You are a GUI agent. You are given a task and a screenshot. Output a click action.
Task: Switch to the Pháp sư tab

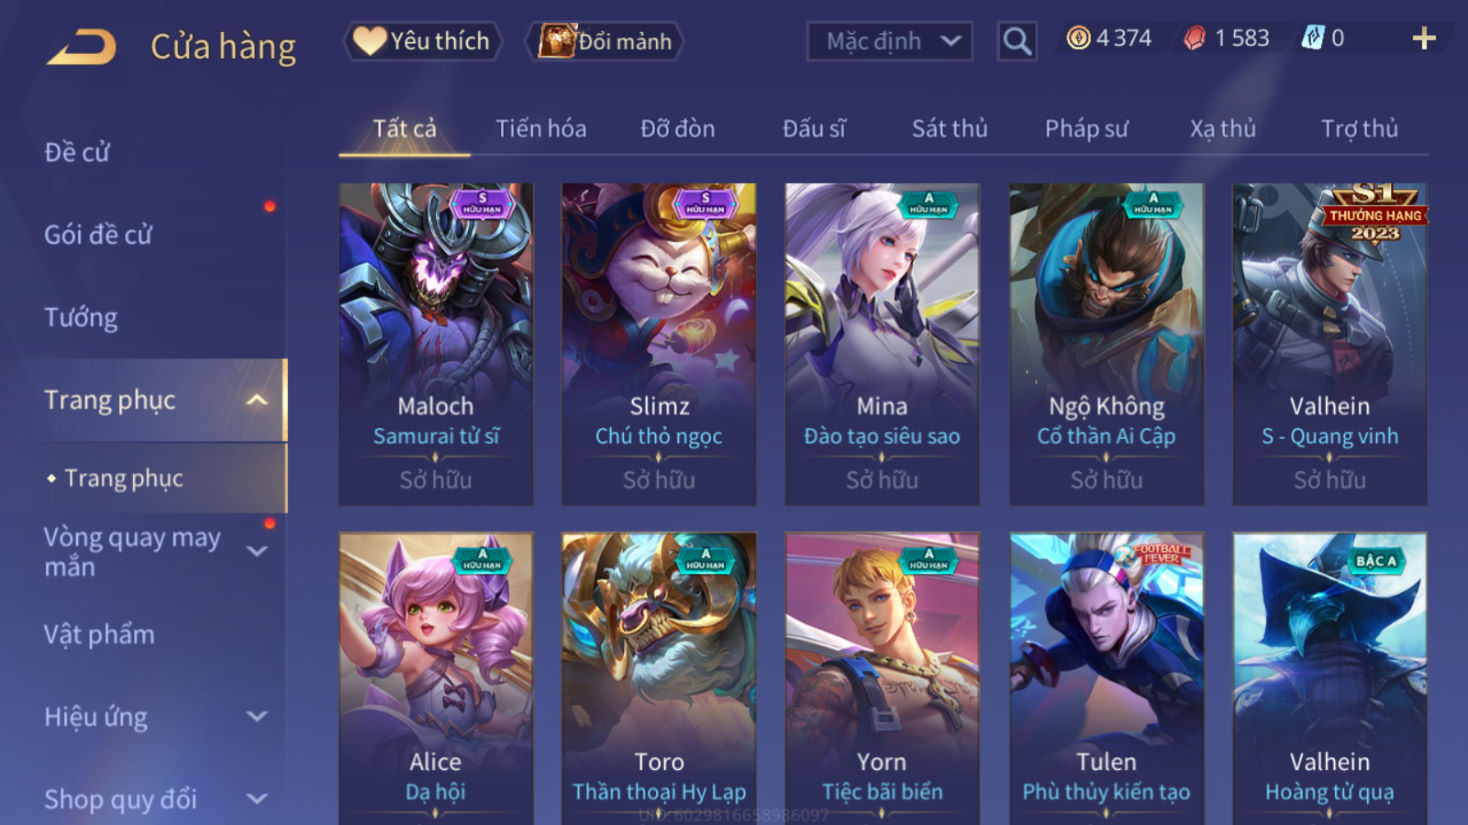(x=1086, y=128)
